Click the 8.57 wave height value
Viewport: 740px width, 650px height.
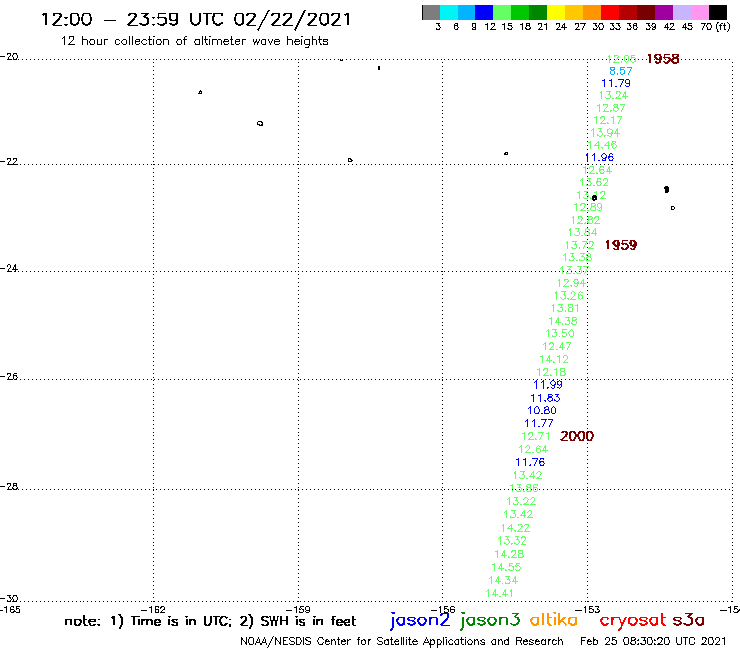[x=621, y=71]
